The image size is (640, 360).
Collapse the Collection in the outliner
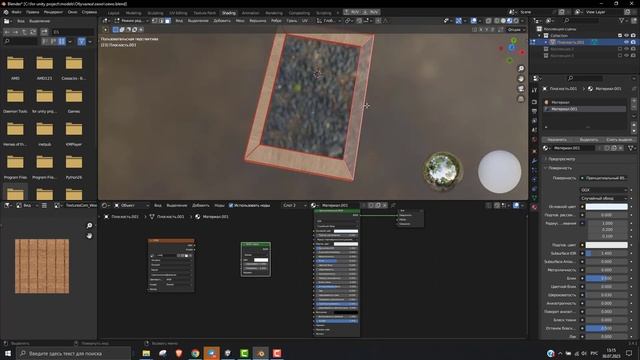(x=540, y=36)
